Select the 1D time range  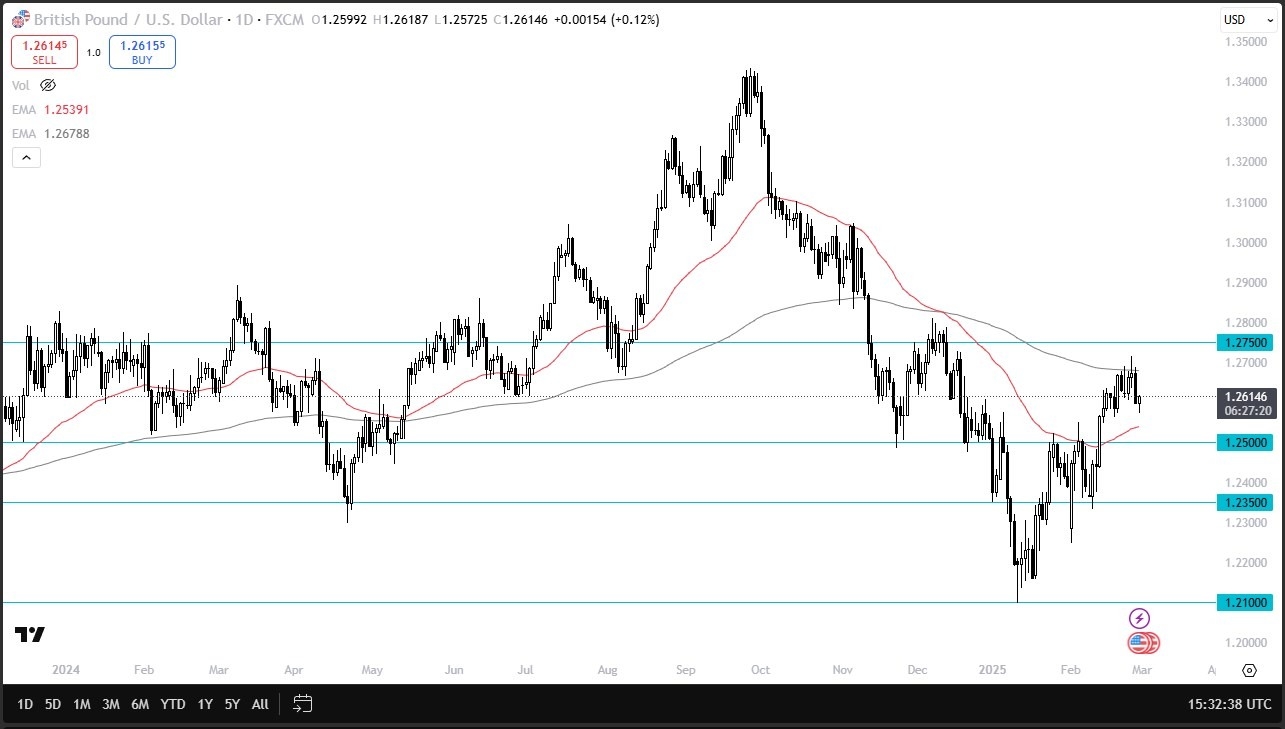[x=25, y=704]
